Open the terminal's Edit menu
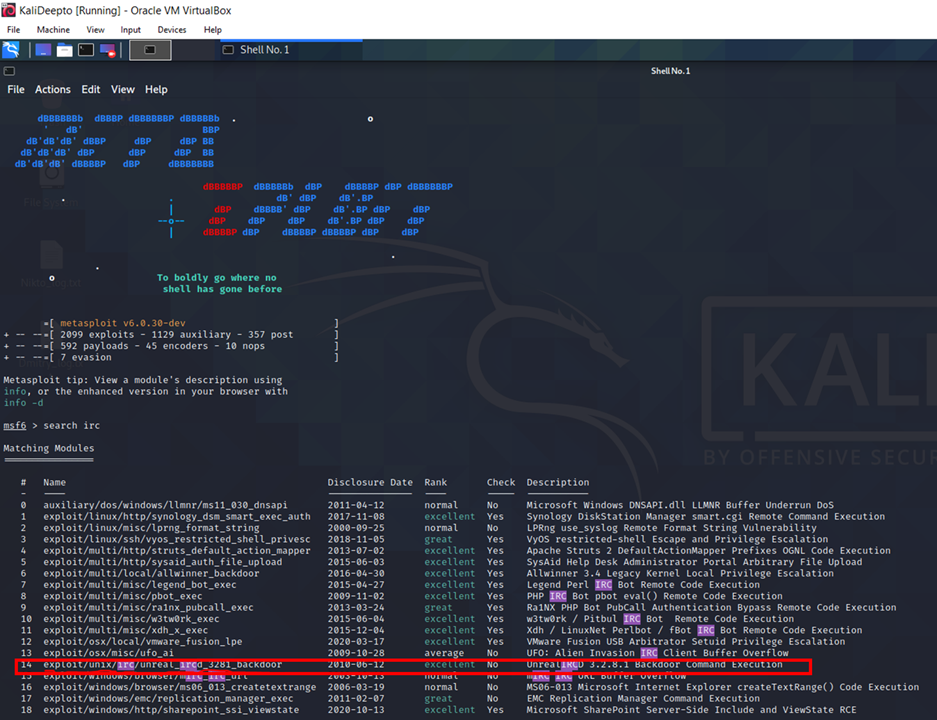The width and height of the screenshot is (937, 720). 90,90
